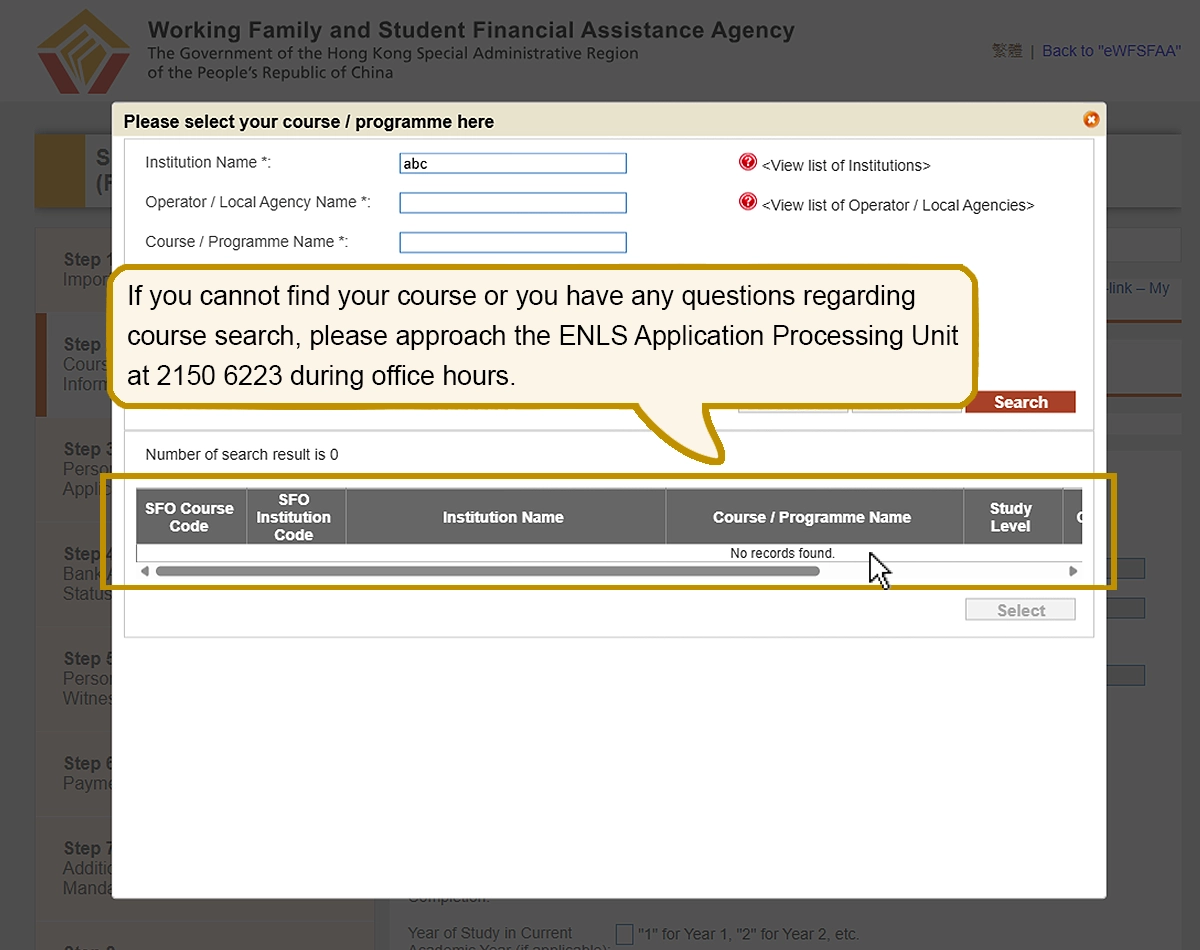This screenshot has height=950, width=1200.
Task: Click the Course / Programme Name column header
Action: pos(811,517)
